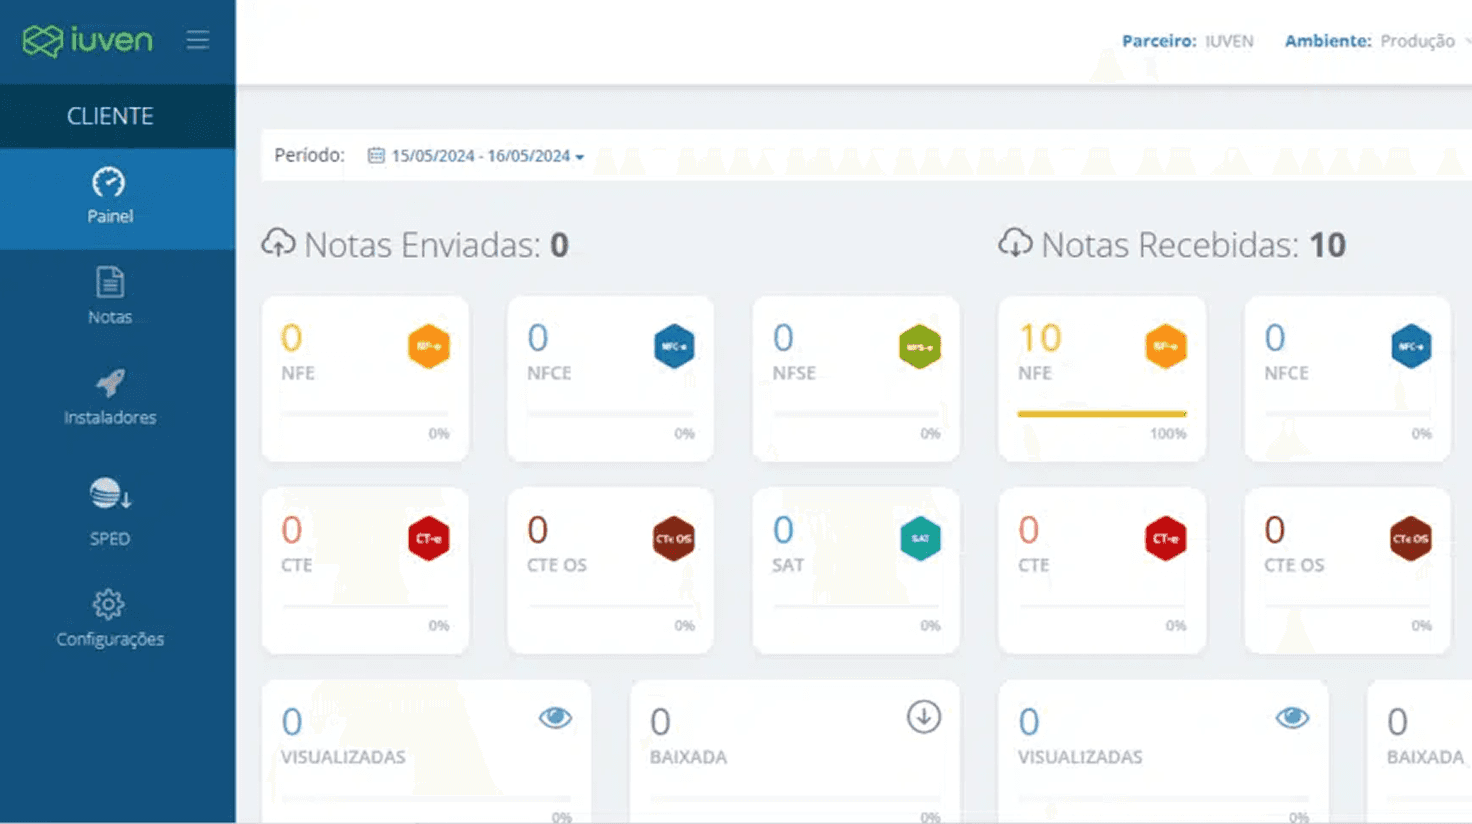Click the iuven logo
This screenshot has height=824, width=1472.
(88, 40)
